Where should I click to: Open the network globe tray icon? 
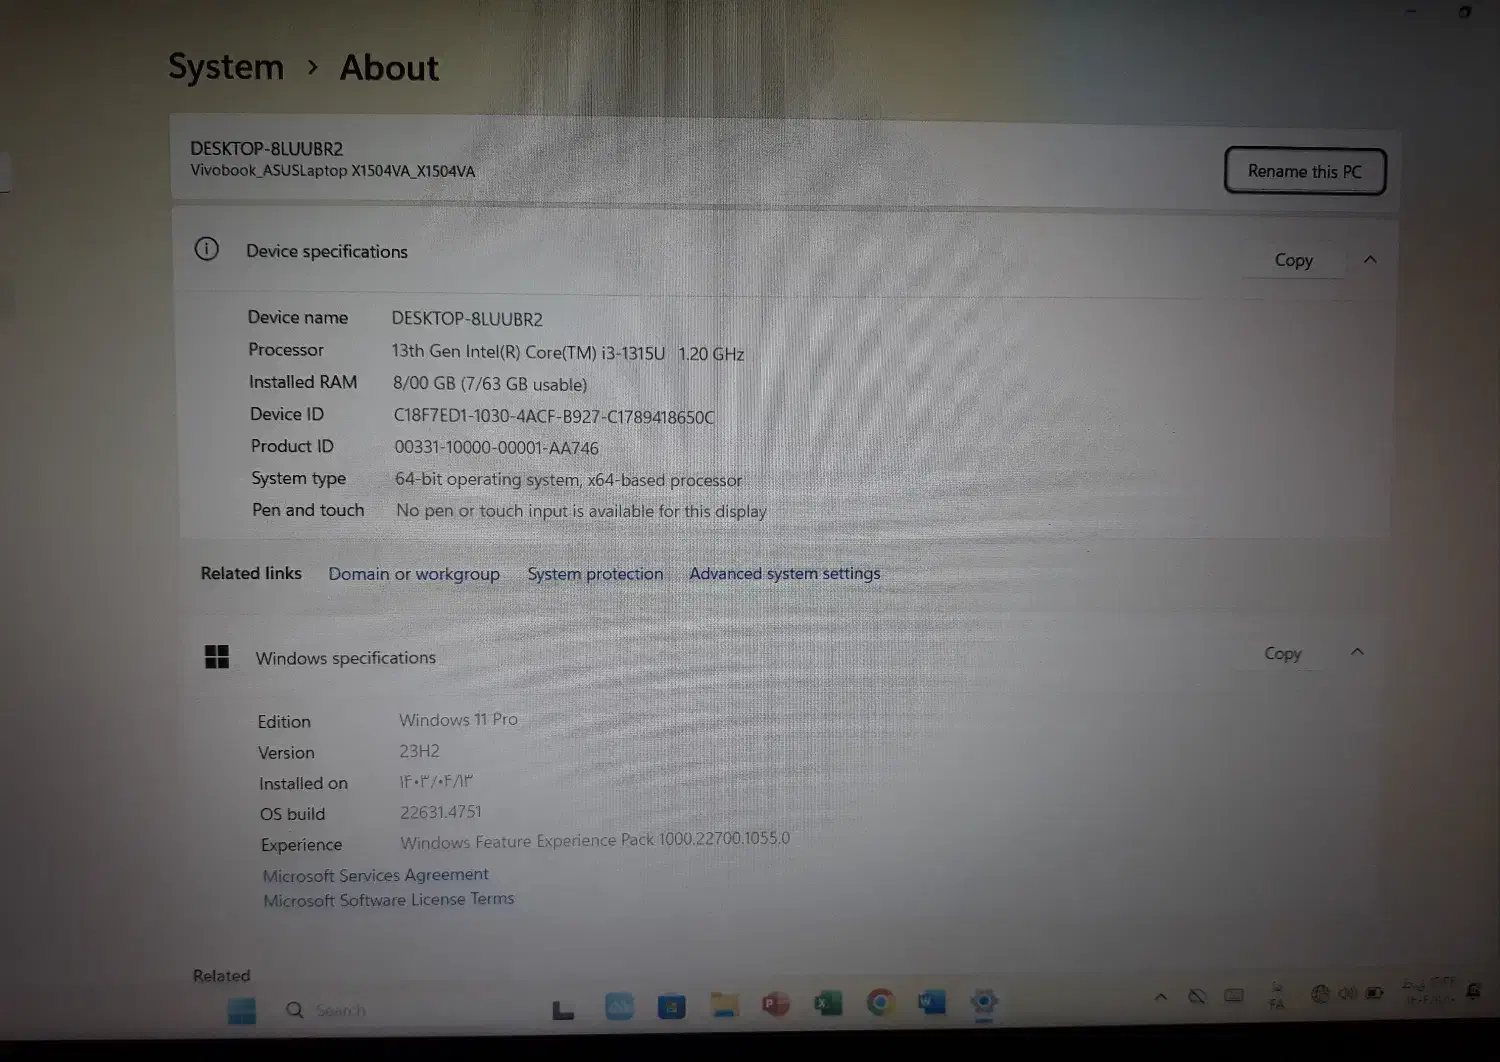[x=1320, y=994]
